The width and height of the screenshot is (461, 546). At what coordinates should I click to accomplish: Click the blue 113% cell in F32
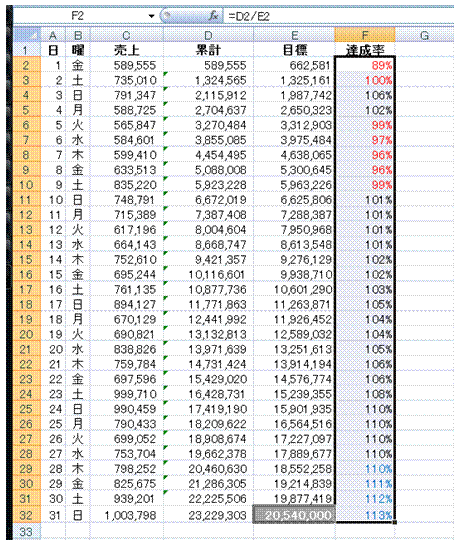[x=365, y=515]
